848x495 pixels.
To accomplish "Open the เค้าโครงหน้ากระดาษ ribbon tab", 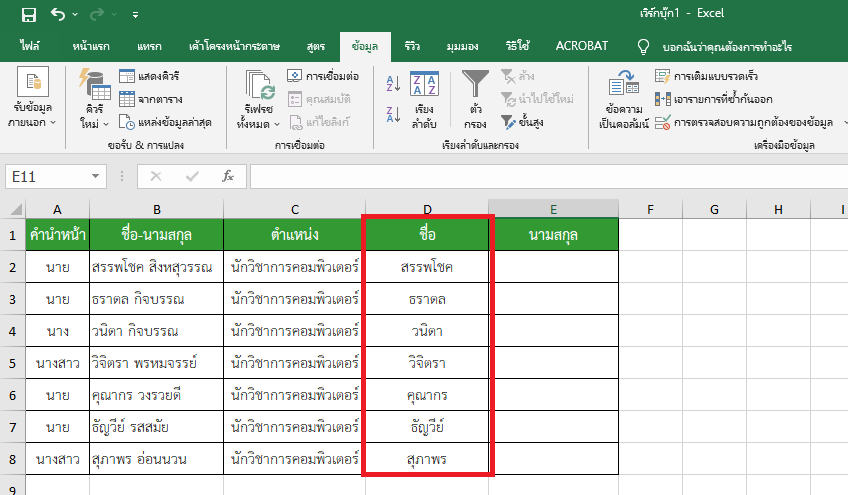I will 234,46.
